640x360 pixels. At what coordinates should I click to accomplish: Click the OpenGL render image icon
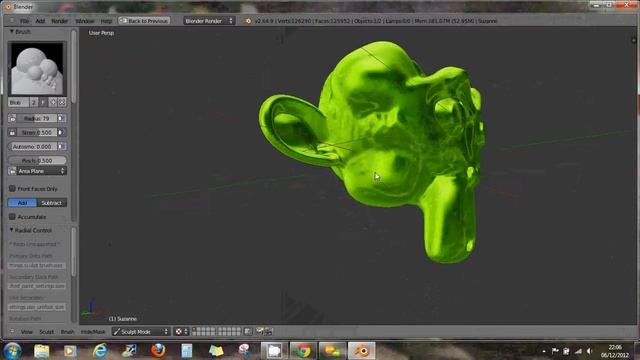260,331
